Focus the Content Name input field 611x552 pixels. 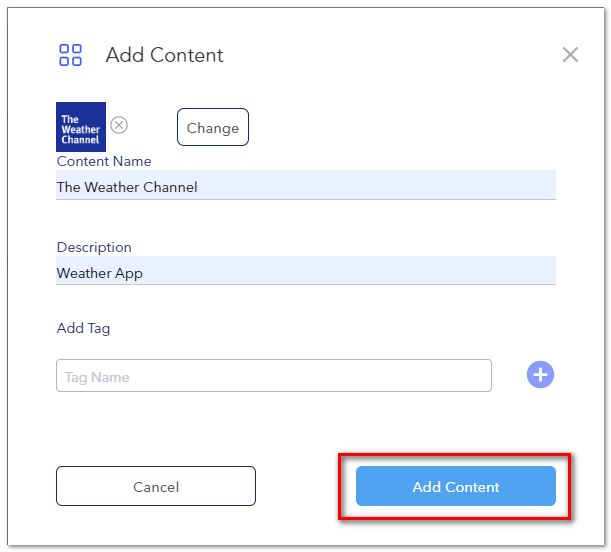[306, 185]
